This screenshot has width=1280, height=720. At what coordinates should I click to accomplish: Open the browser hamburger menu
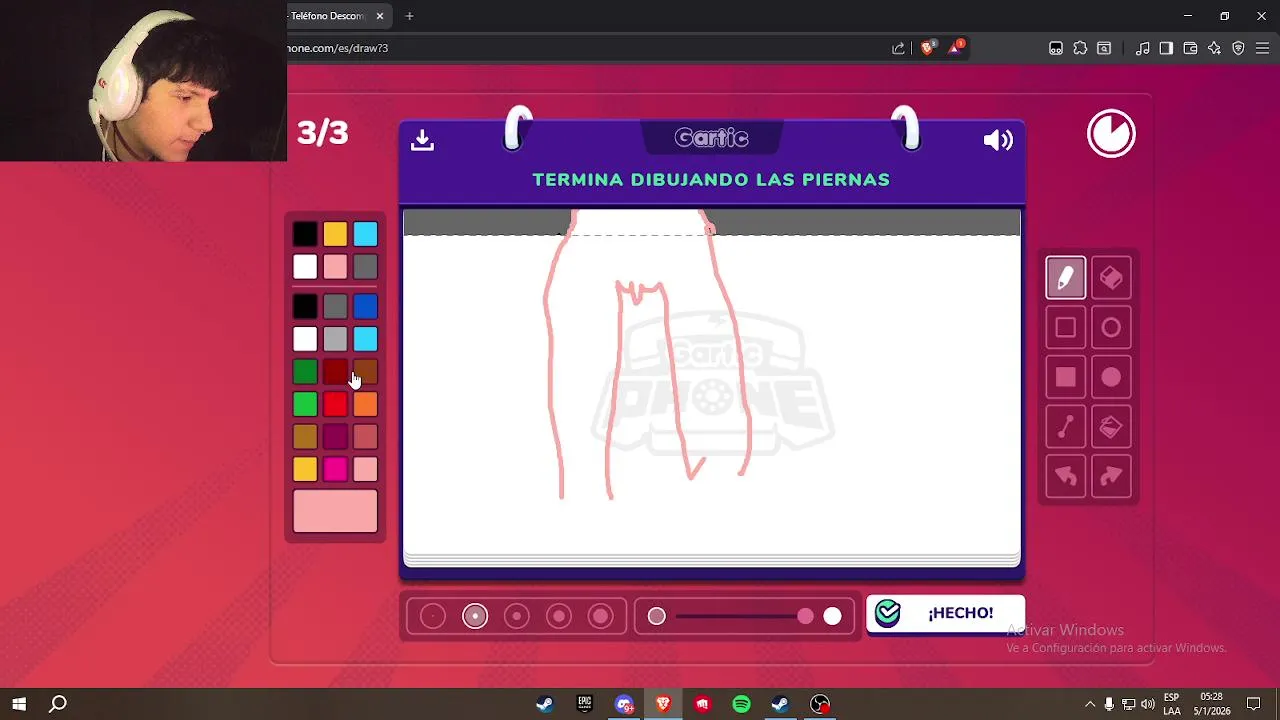pyautogui.click(x=1262, y=48)
